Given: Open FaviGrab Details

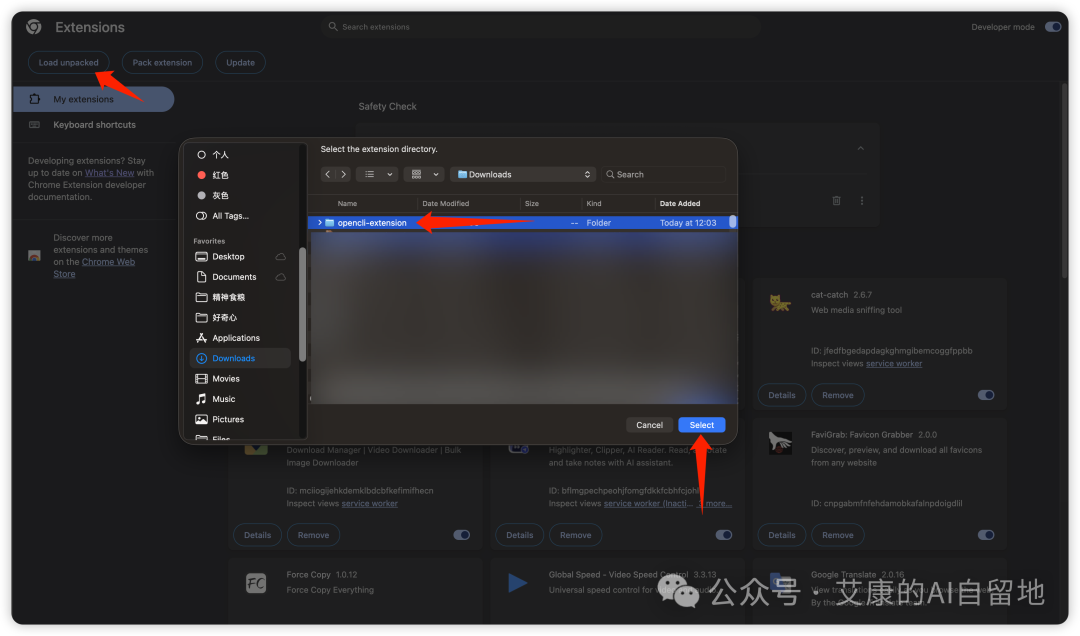Looking at the screenshot, I should (782, 535).
